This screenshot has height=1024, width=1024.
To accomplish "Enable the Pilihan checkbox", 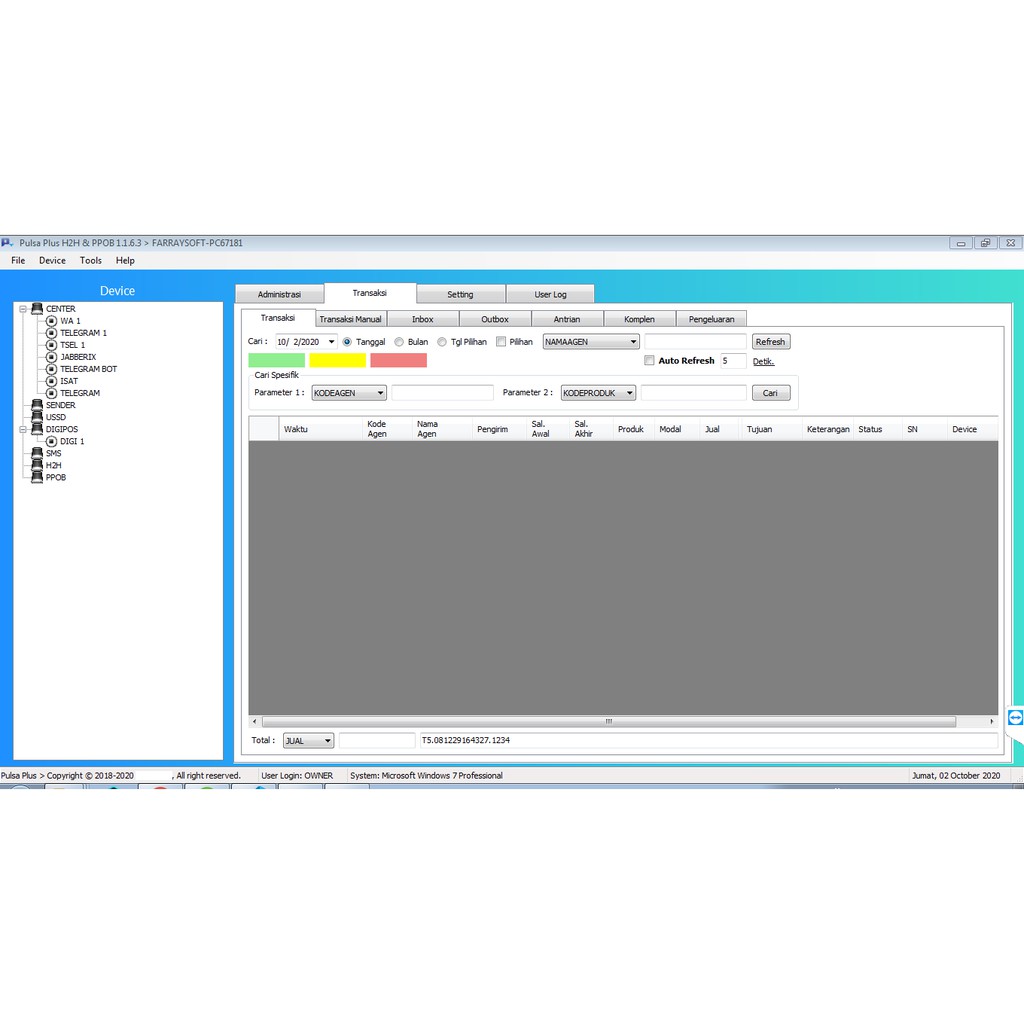I will tap(501, 342).
